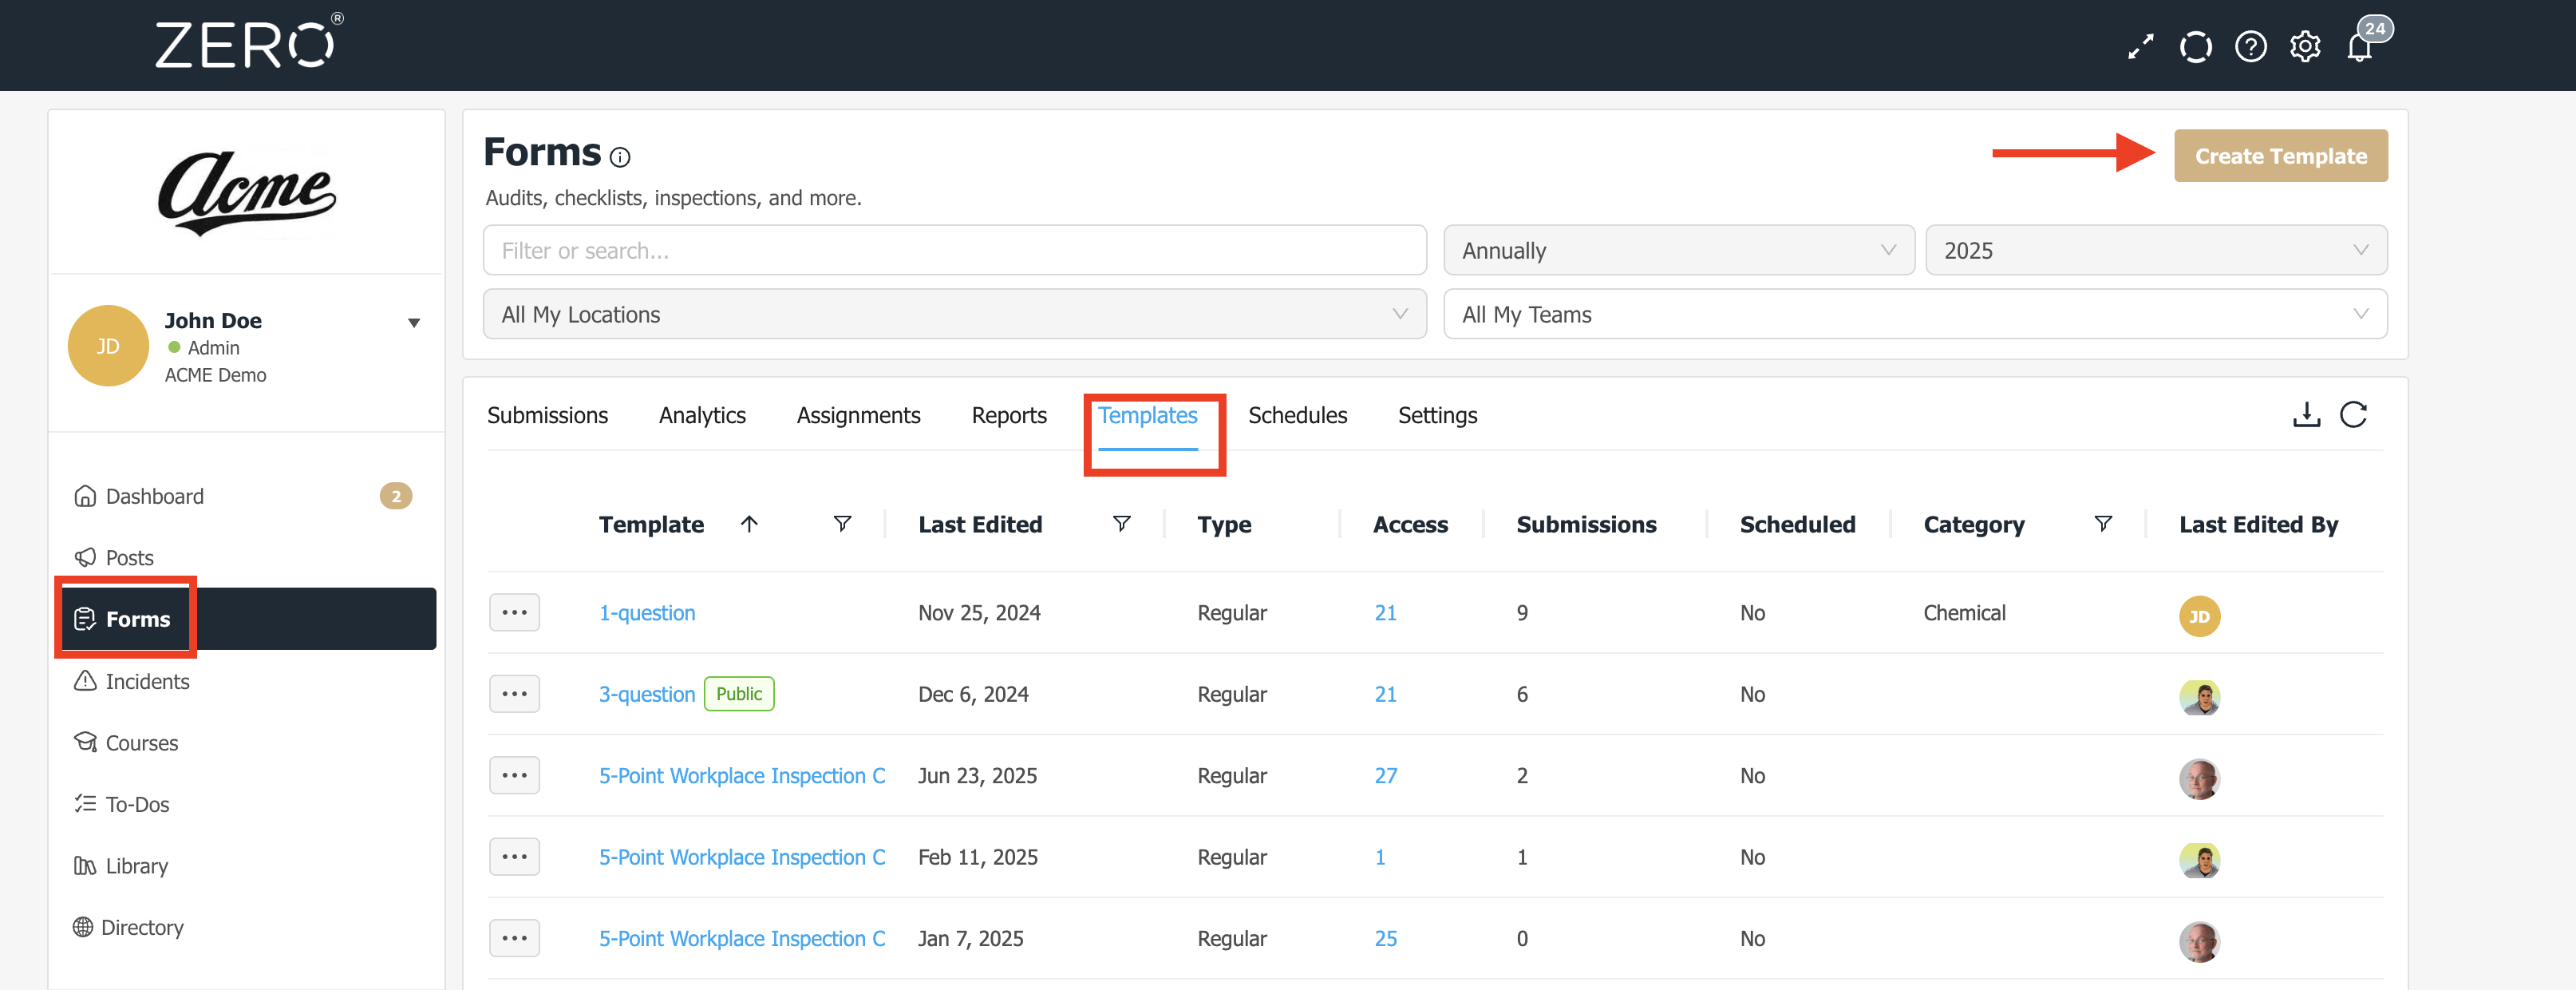This screenshot has width=2576, height=990.
Task: Click the Create Template button
Action: coord(2280,156)
